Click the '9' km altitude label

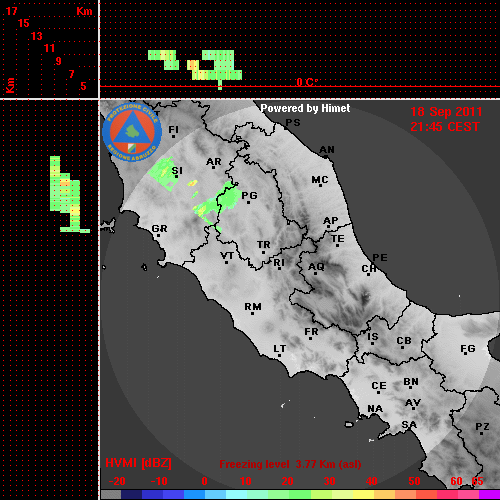(59, 61)
